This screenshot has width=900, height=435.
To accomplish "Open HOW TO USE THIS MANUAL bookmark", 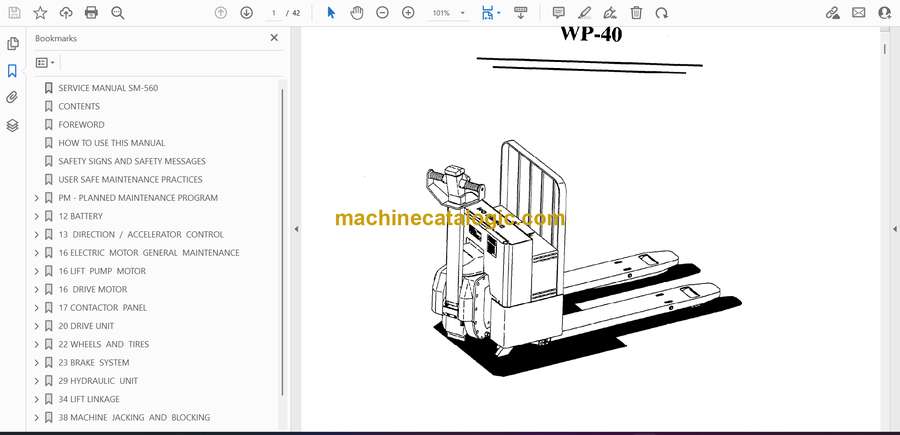I will (112, 143).
